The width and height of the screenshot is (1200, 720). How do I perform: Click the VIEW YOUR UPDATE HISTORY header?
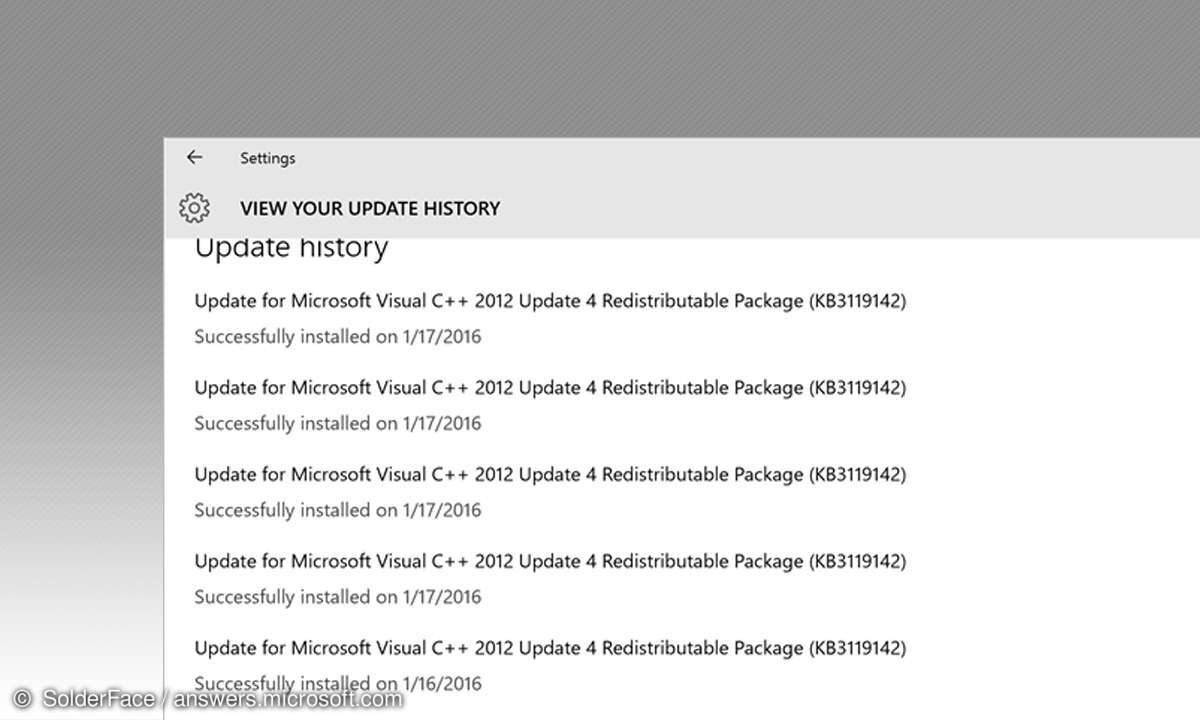tap(370, 209)
